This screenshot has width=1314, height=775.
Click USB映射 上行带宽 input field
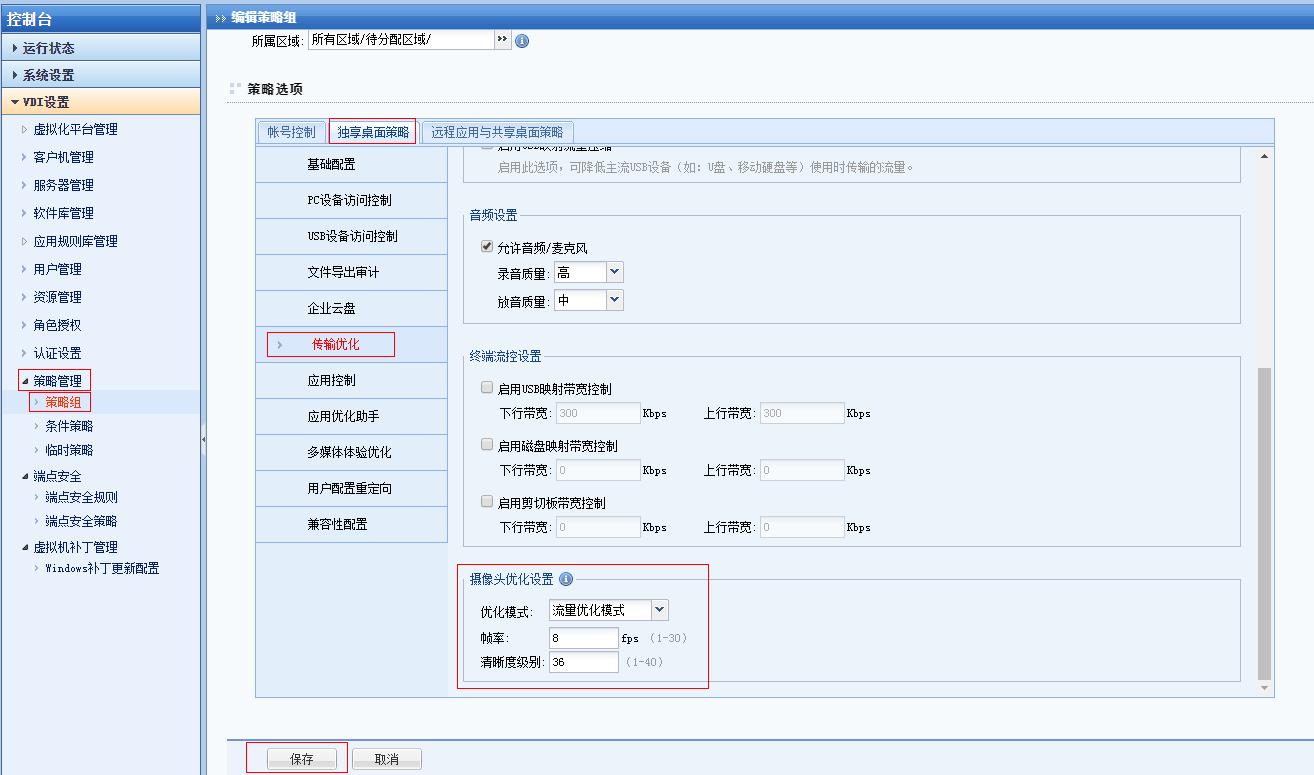pos(802,413)
